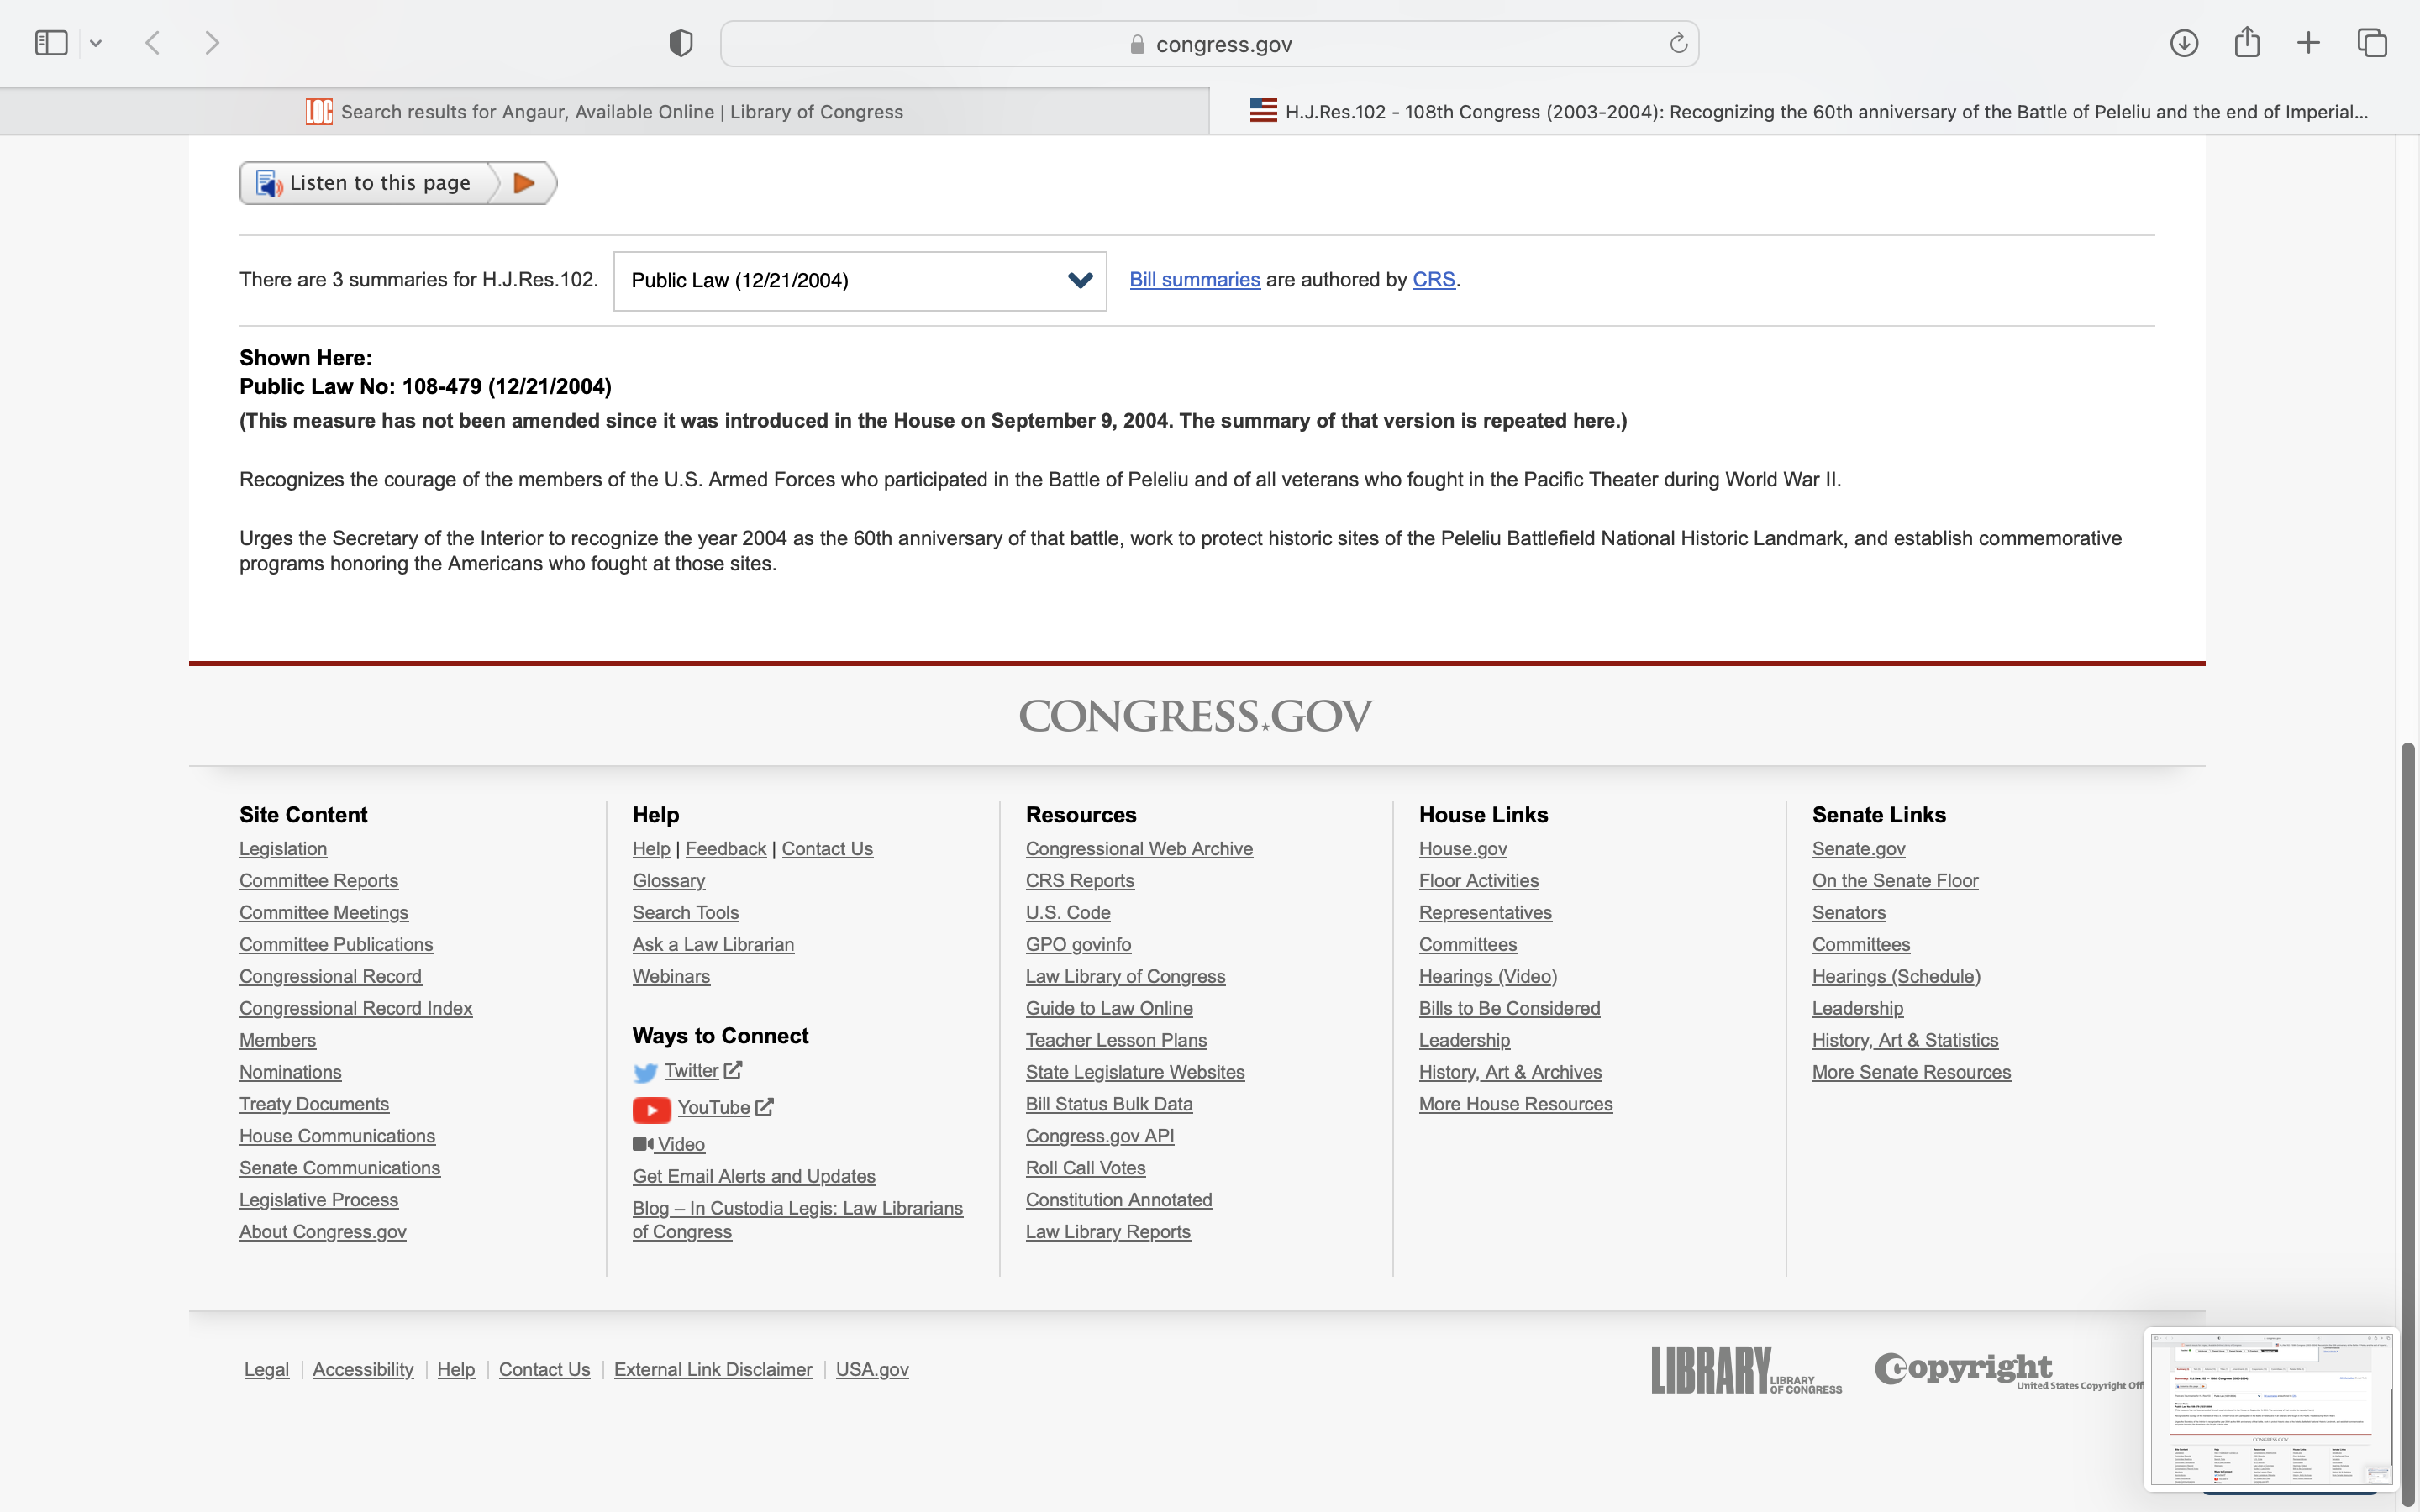This screenshot has height=1512, width=2420.
Task: Click the CRS link
Action: click(1433, 280)
